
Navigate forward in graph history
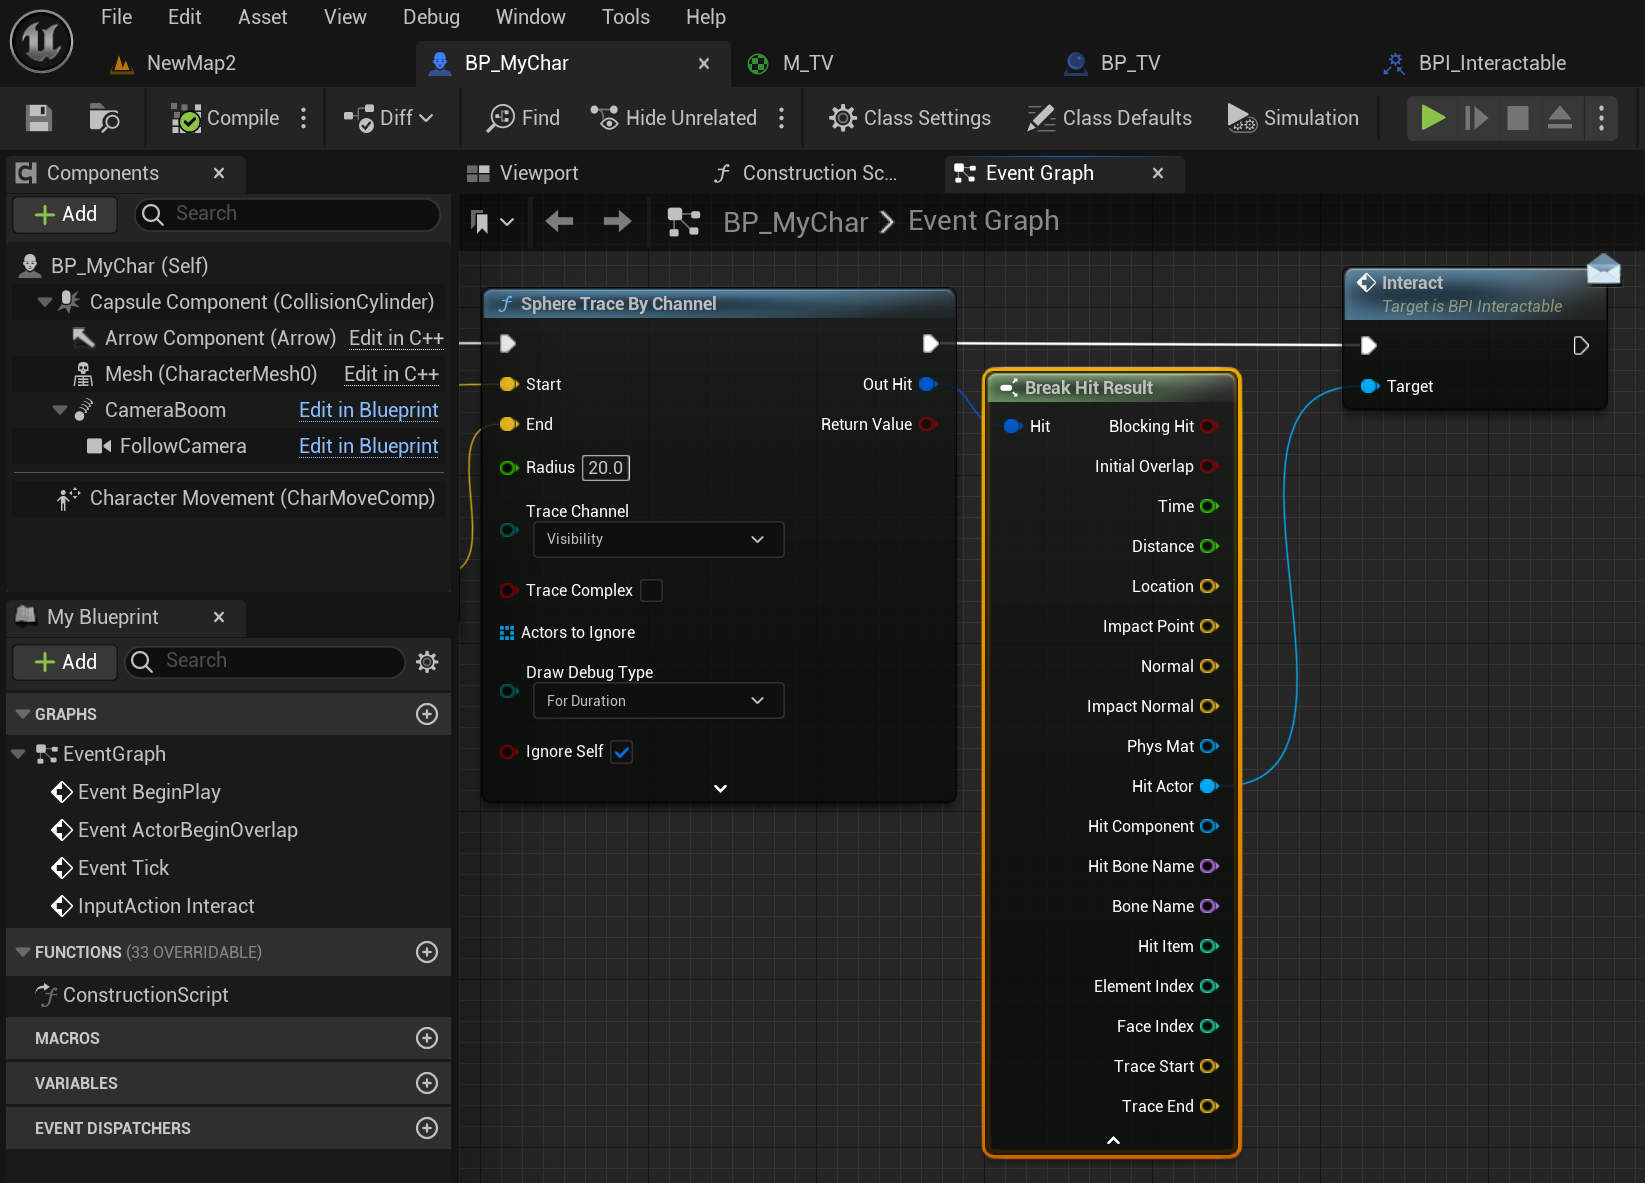[x=617, y=221]
